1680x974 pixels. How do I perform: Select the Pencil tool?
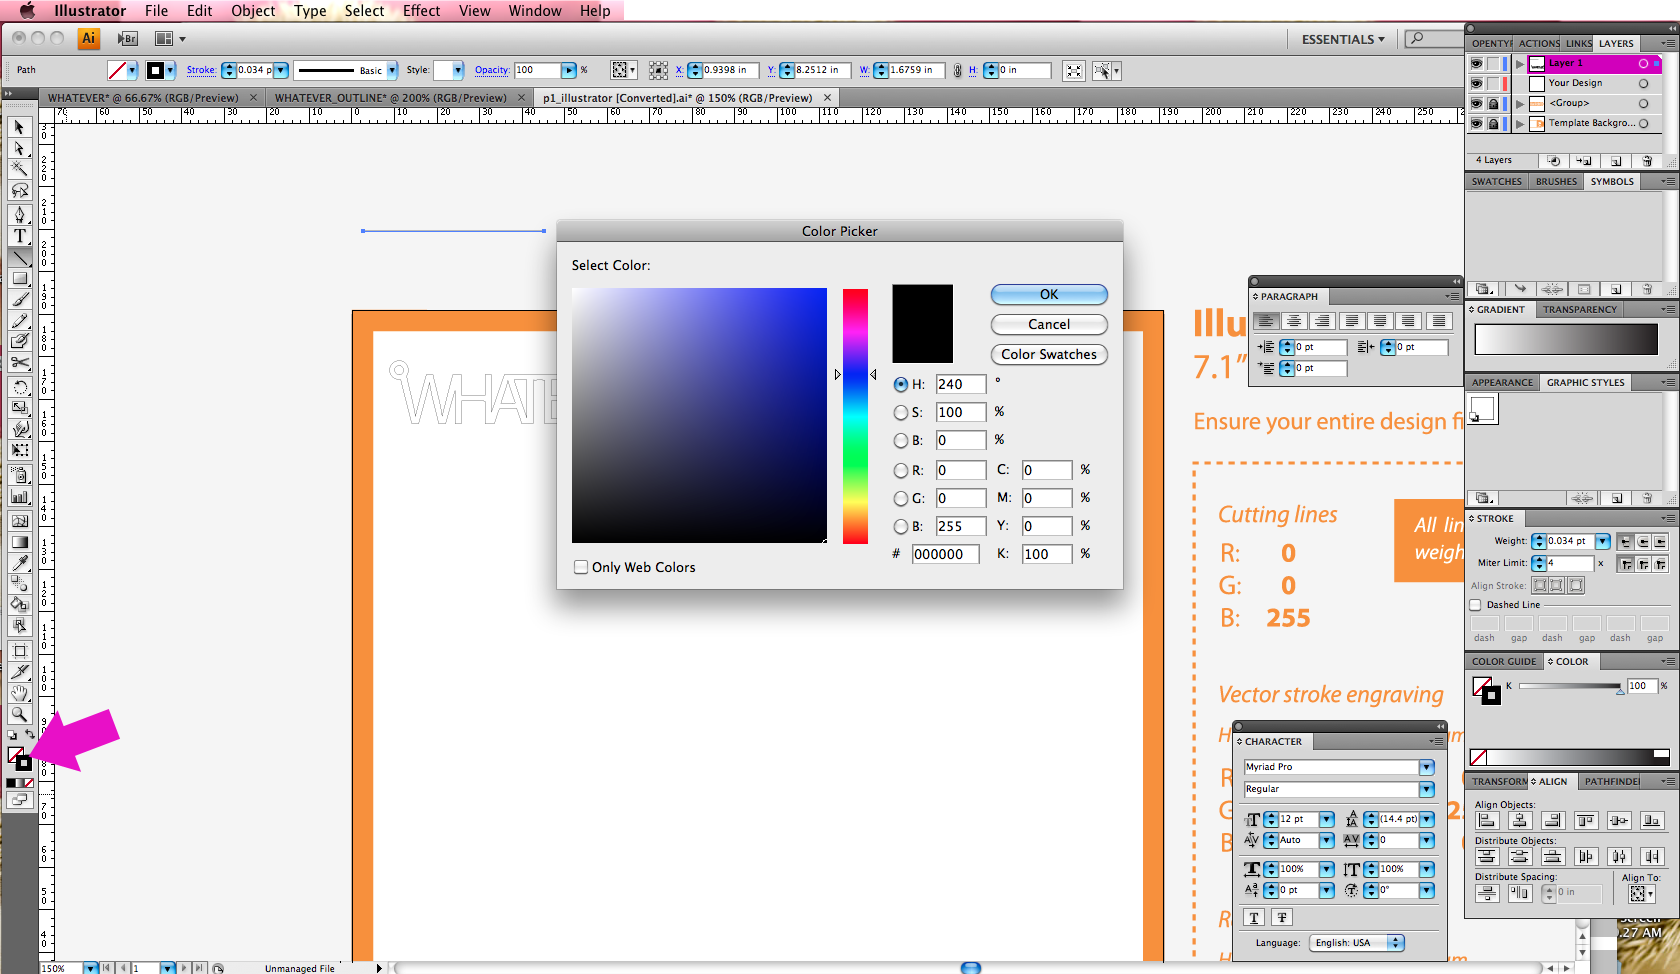pos(19,320)
